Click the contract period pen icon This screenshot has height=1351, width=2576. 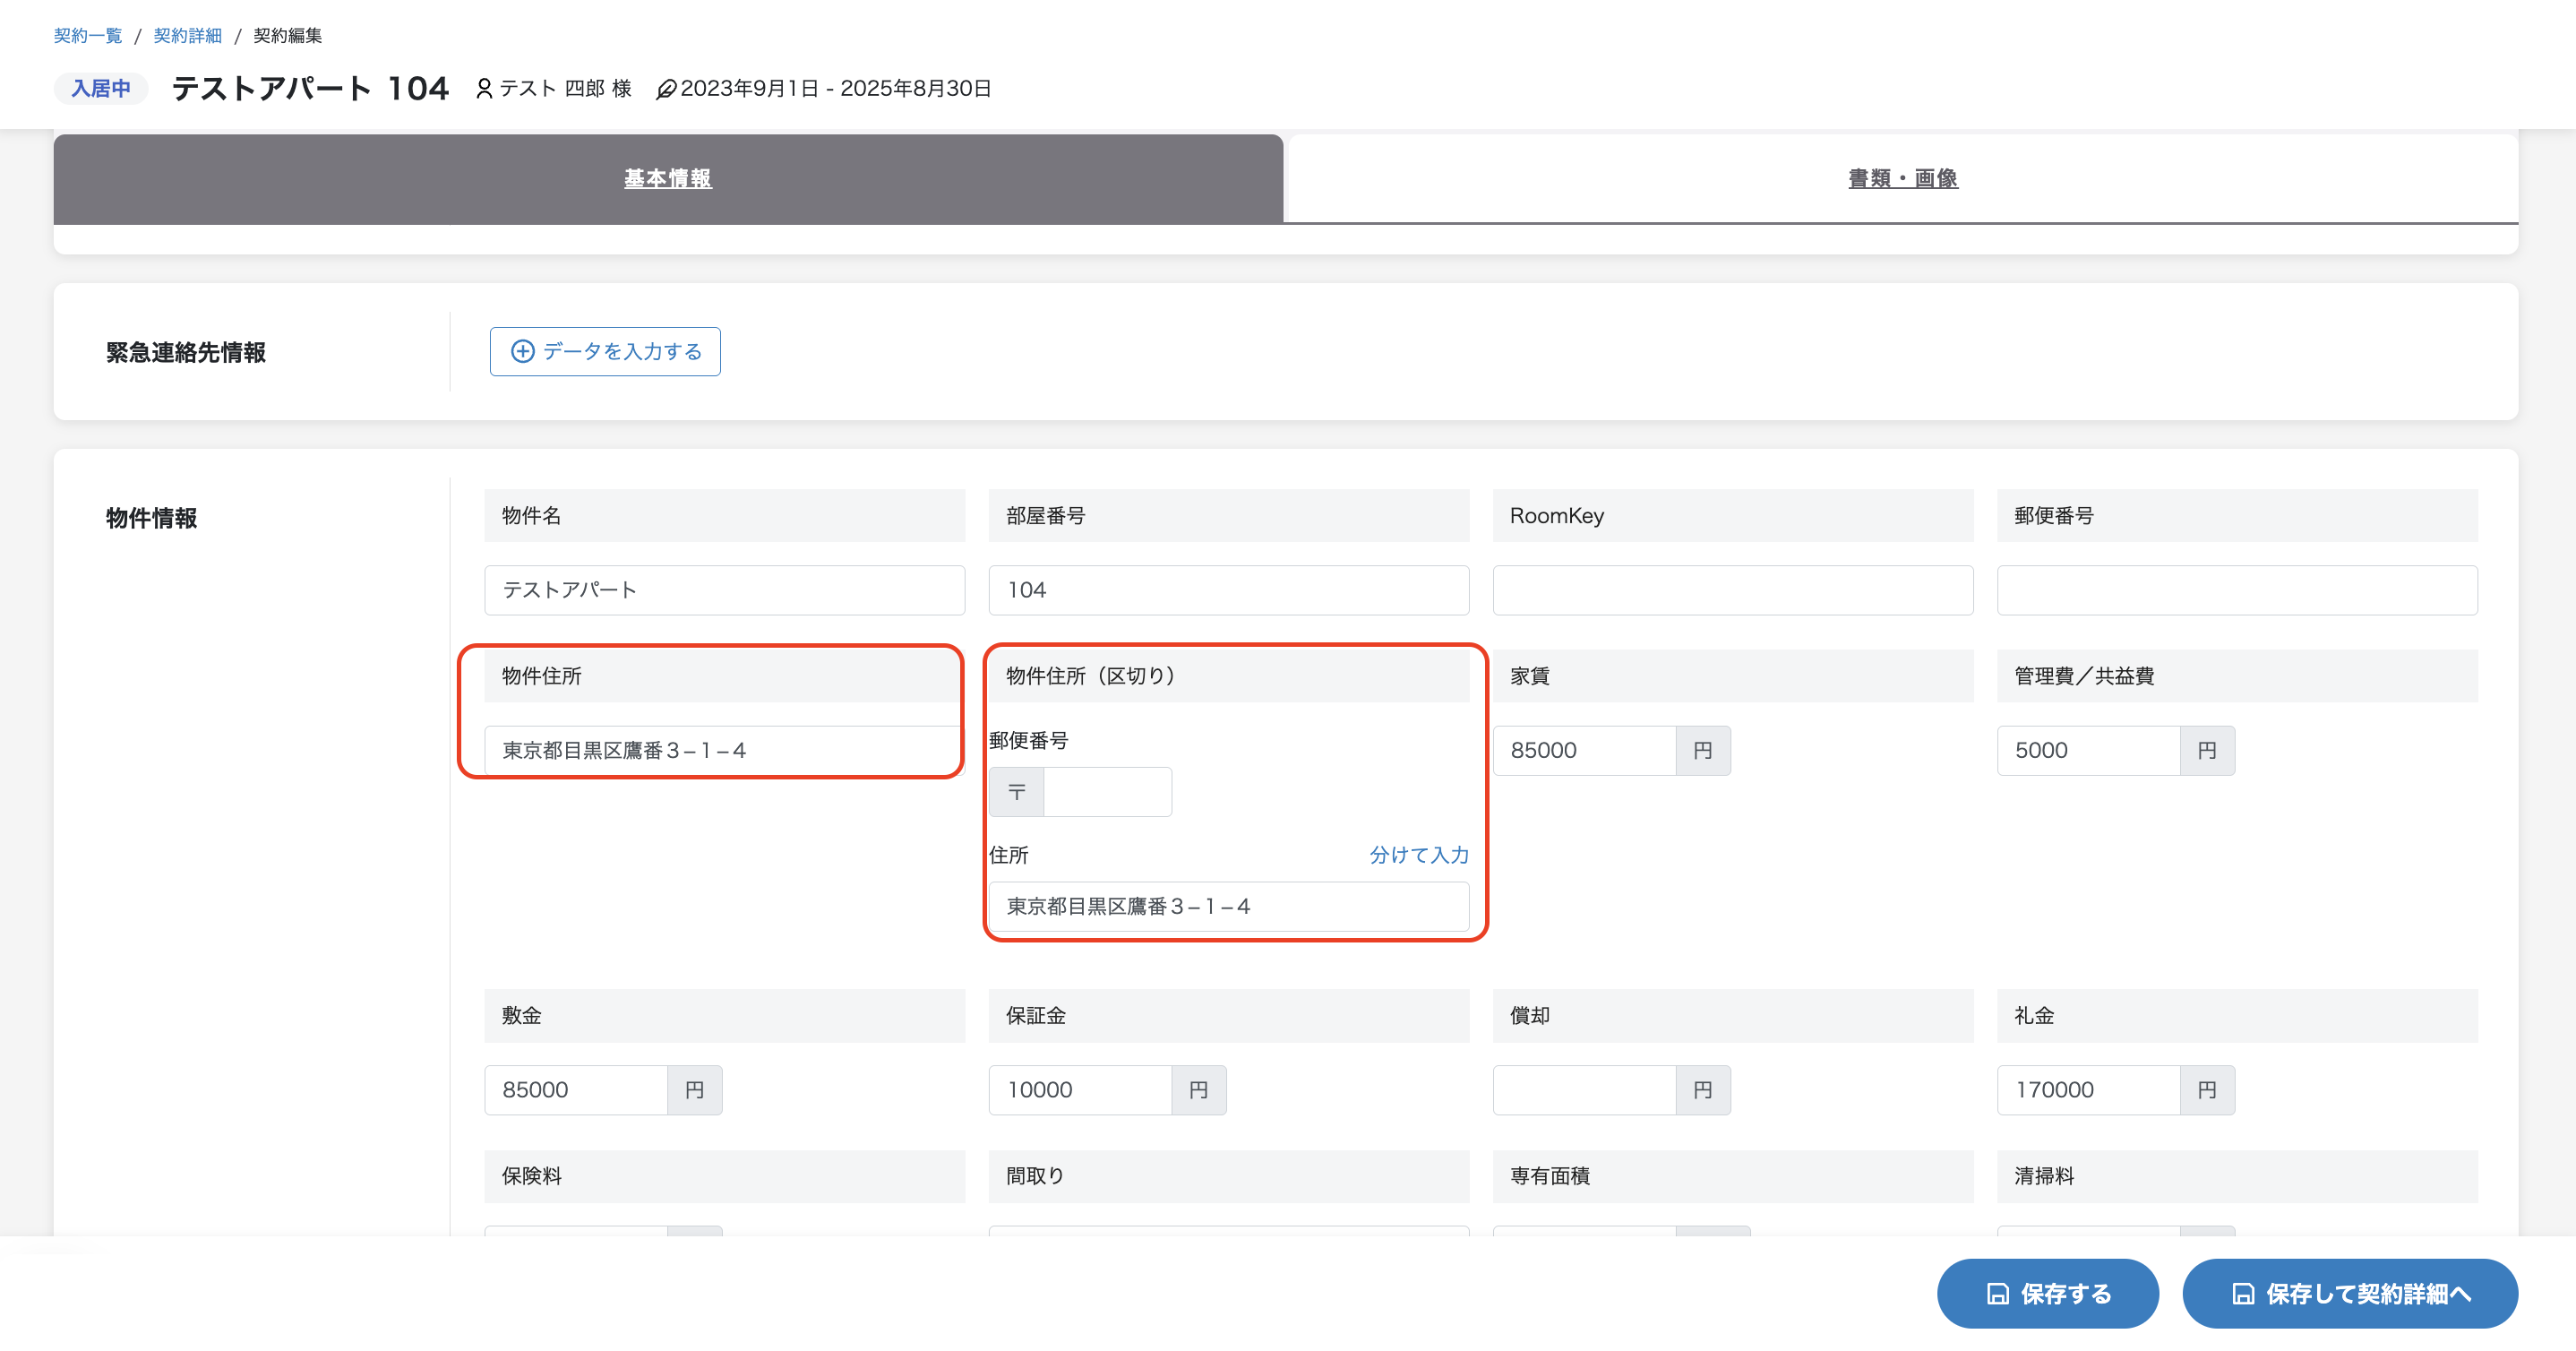(665, 89)
